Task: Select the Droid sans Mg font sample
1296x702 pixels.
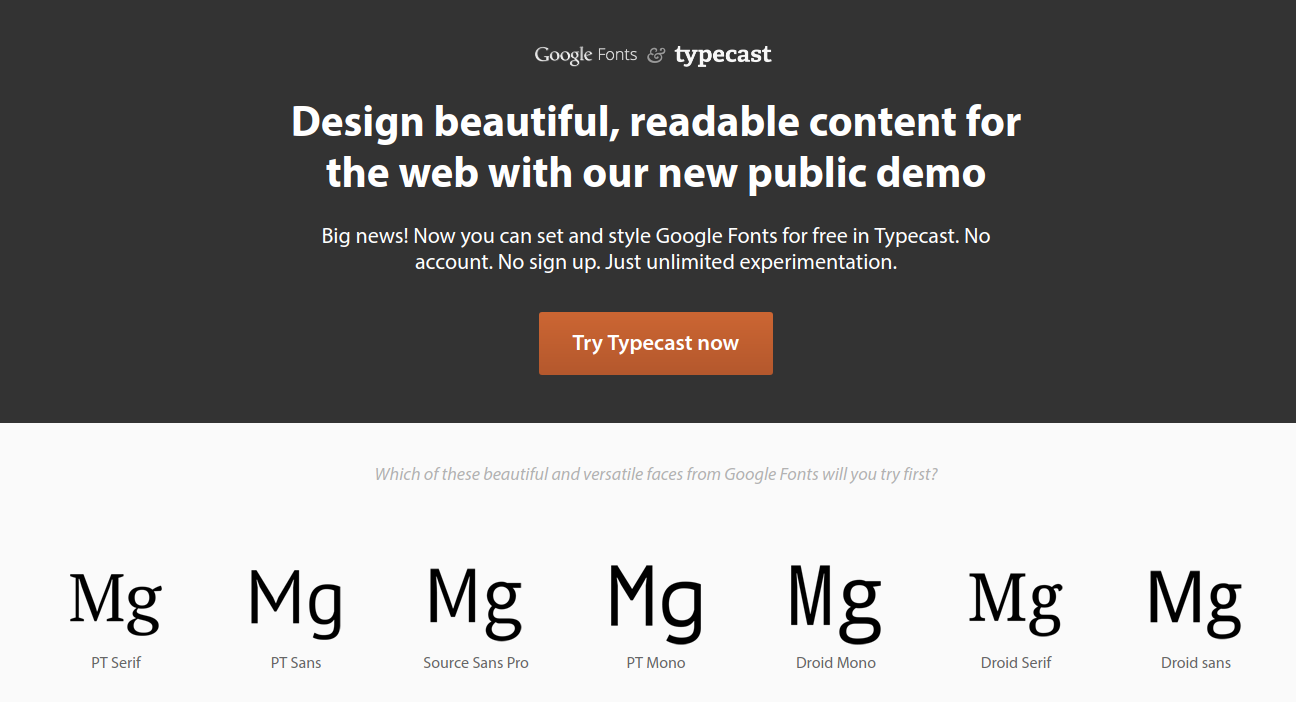Action: [x=1196, y=602]
